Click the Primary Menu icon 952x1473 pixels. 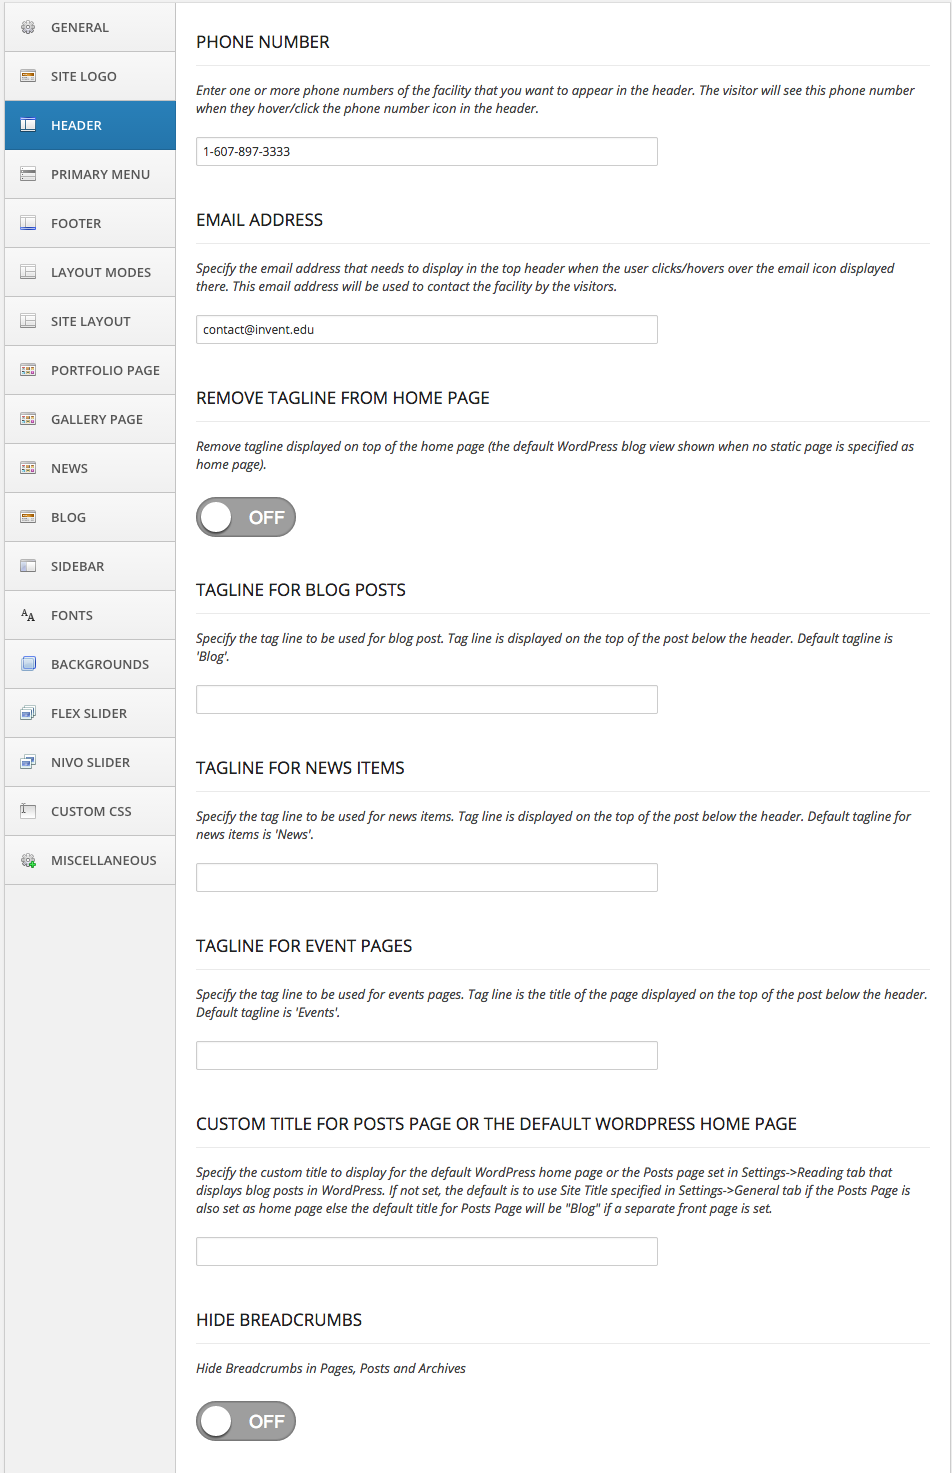[28, 174]
